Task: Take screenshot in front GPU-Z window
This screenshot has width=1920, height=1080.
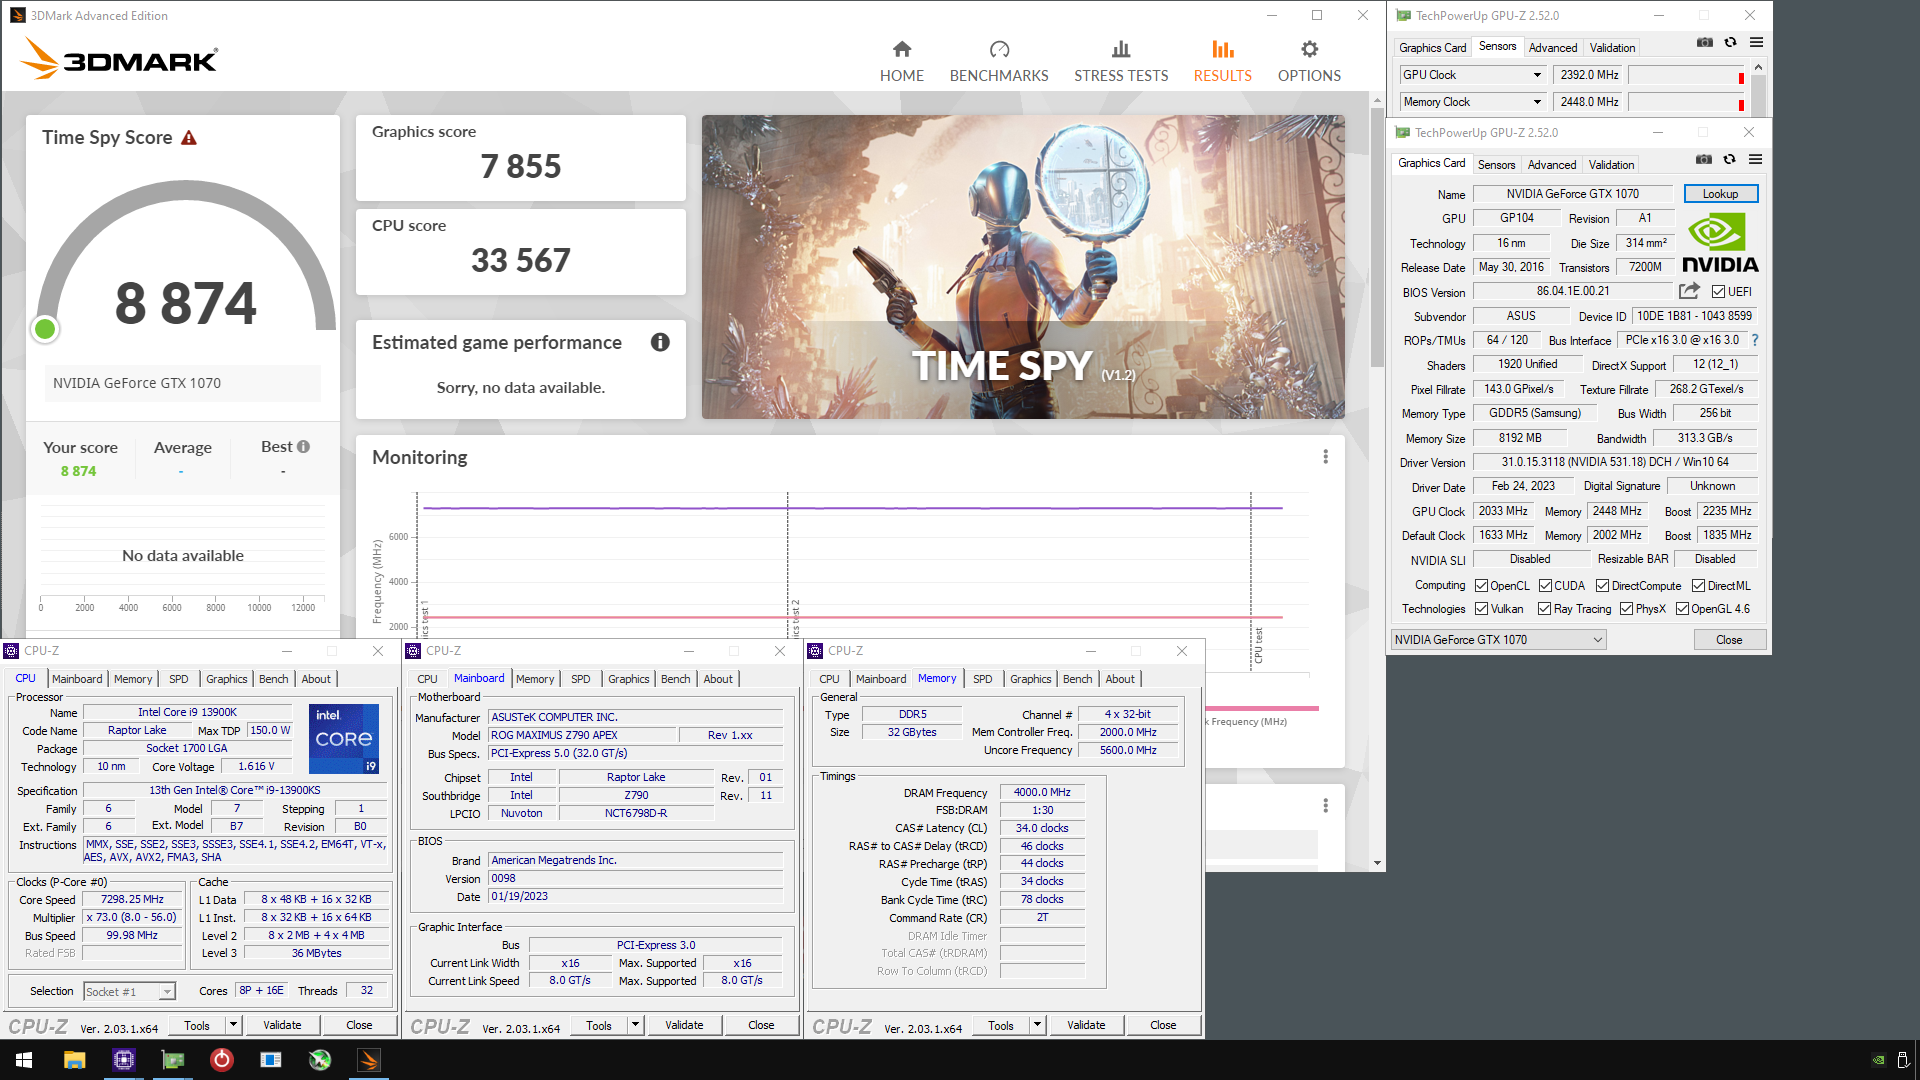Action: (x=1704, y=160)
